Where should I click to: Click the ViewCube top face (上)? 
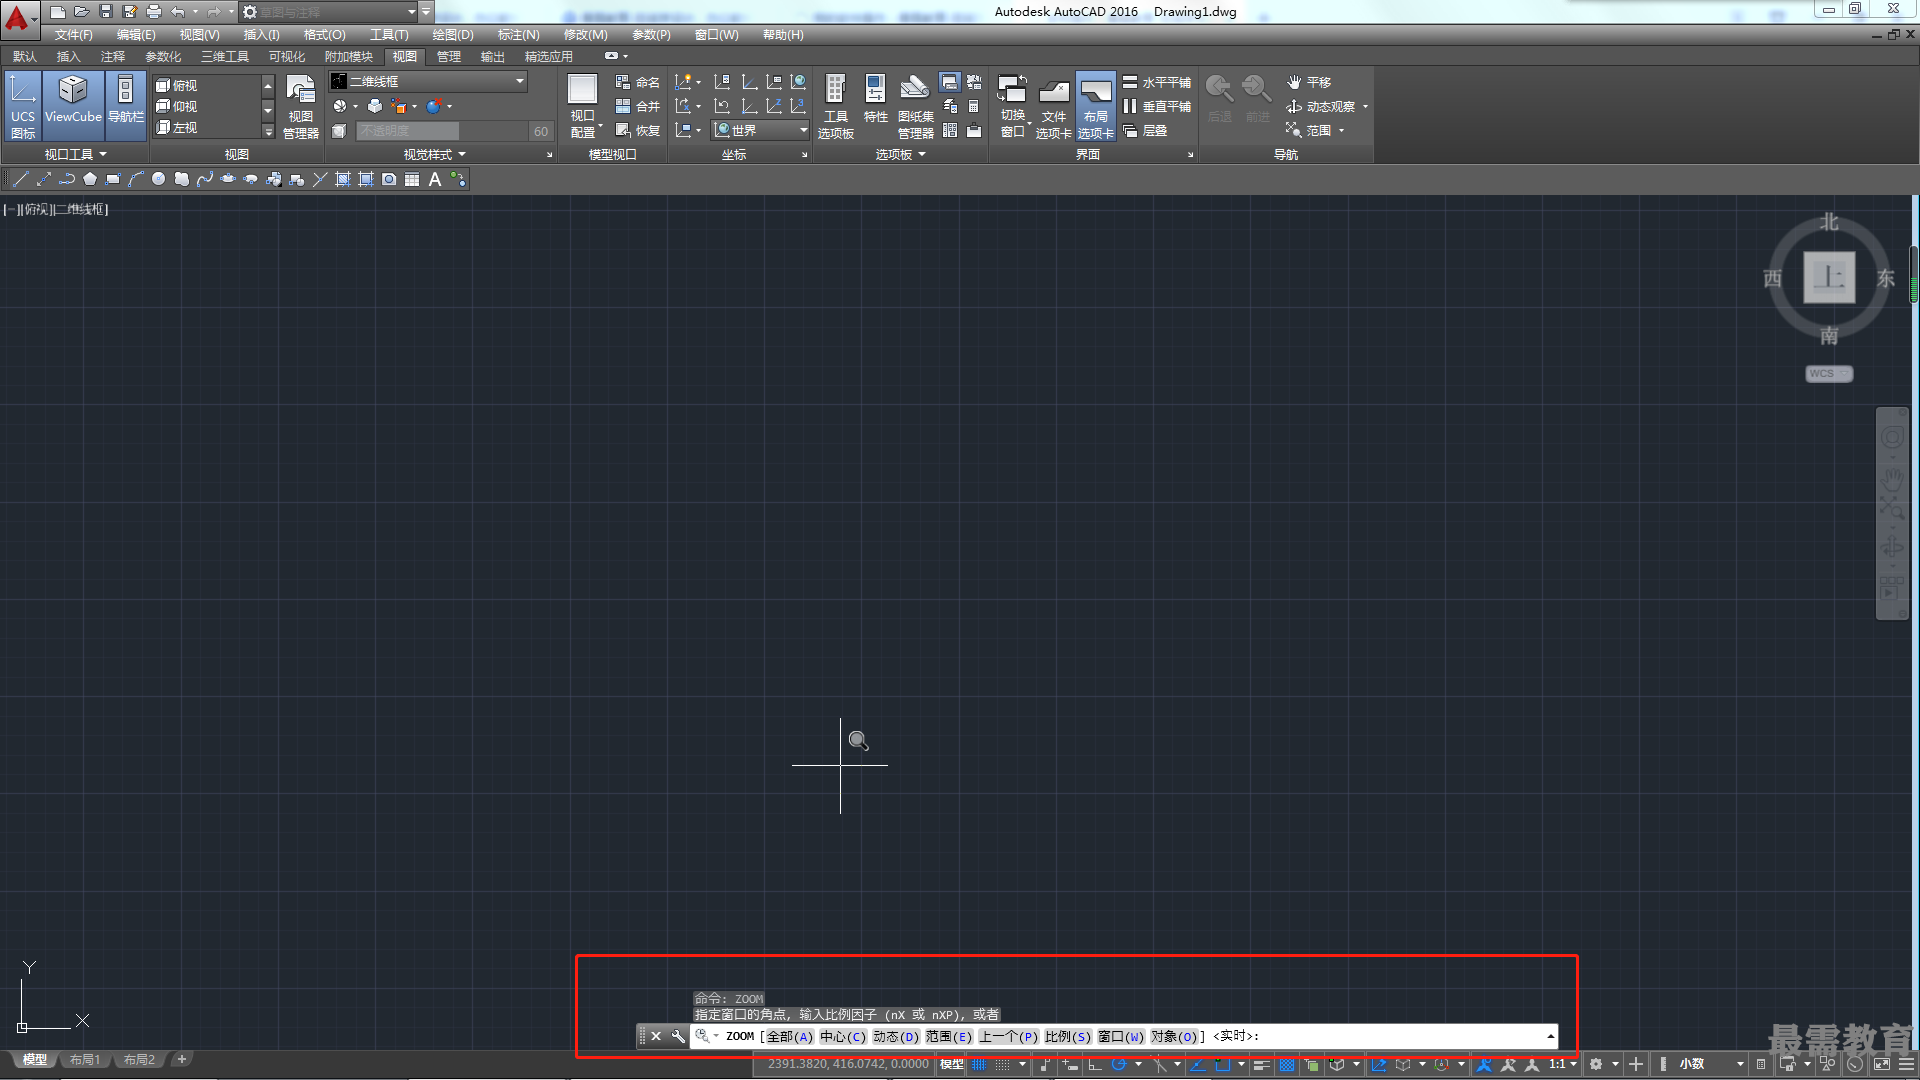coord(1829,278)
